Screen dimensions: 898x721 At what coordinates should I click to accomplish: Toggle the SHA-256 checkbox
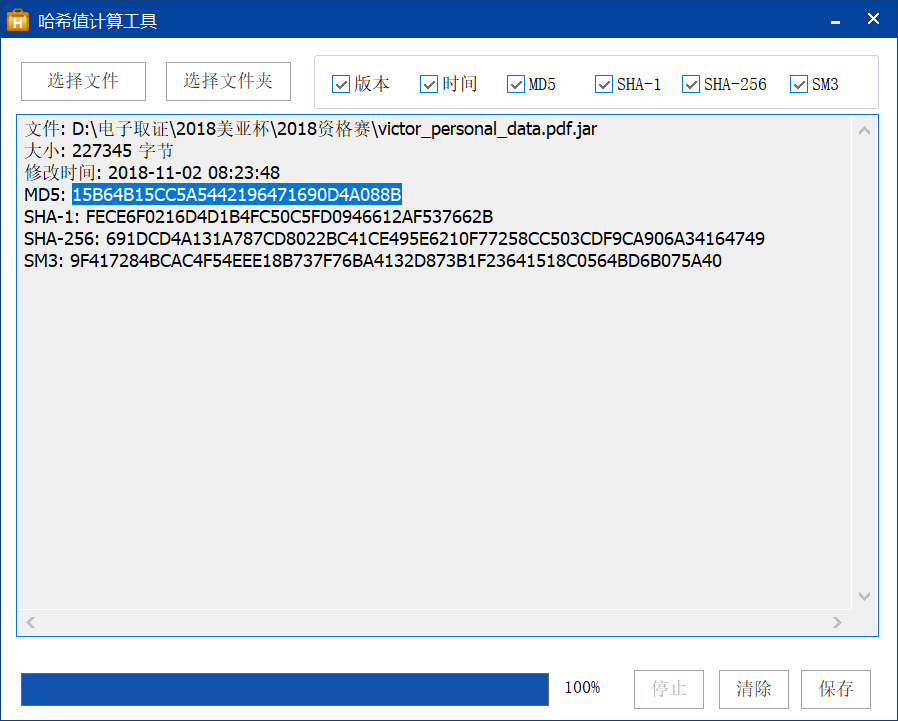[x=691, y=84]
